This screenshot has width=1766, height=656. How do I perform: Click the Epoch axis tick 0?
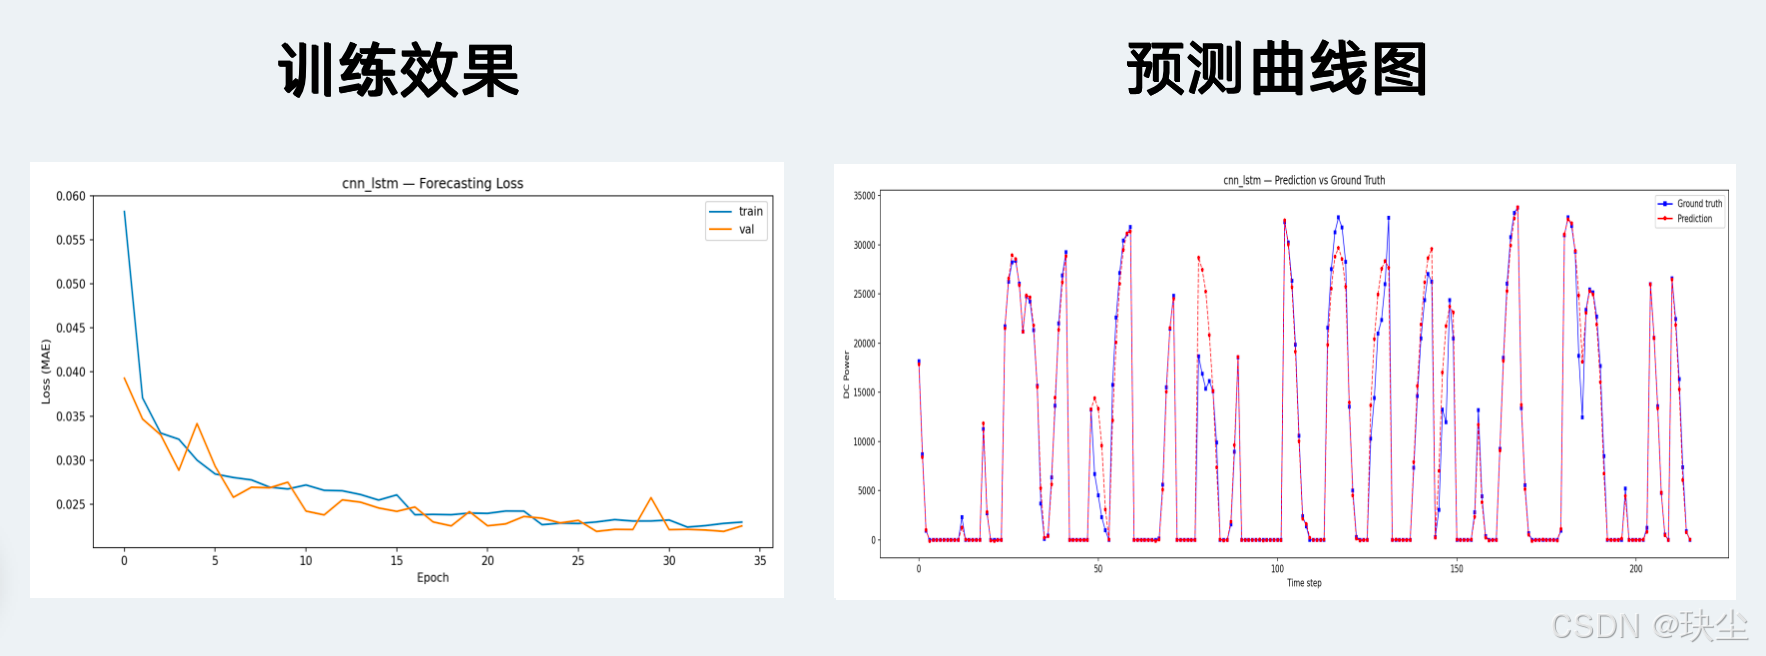124,560
